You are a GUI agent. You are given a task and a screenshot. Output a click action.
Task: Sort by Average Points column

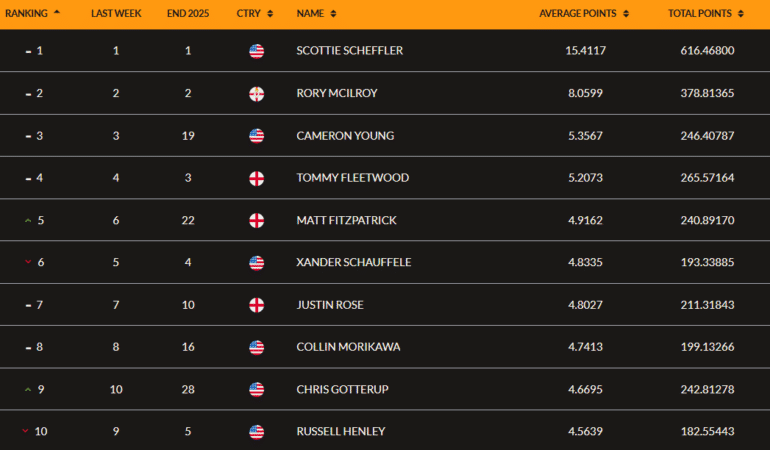(584, 14)
